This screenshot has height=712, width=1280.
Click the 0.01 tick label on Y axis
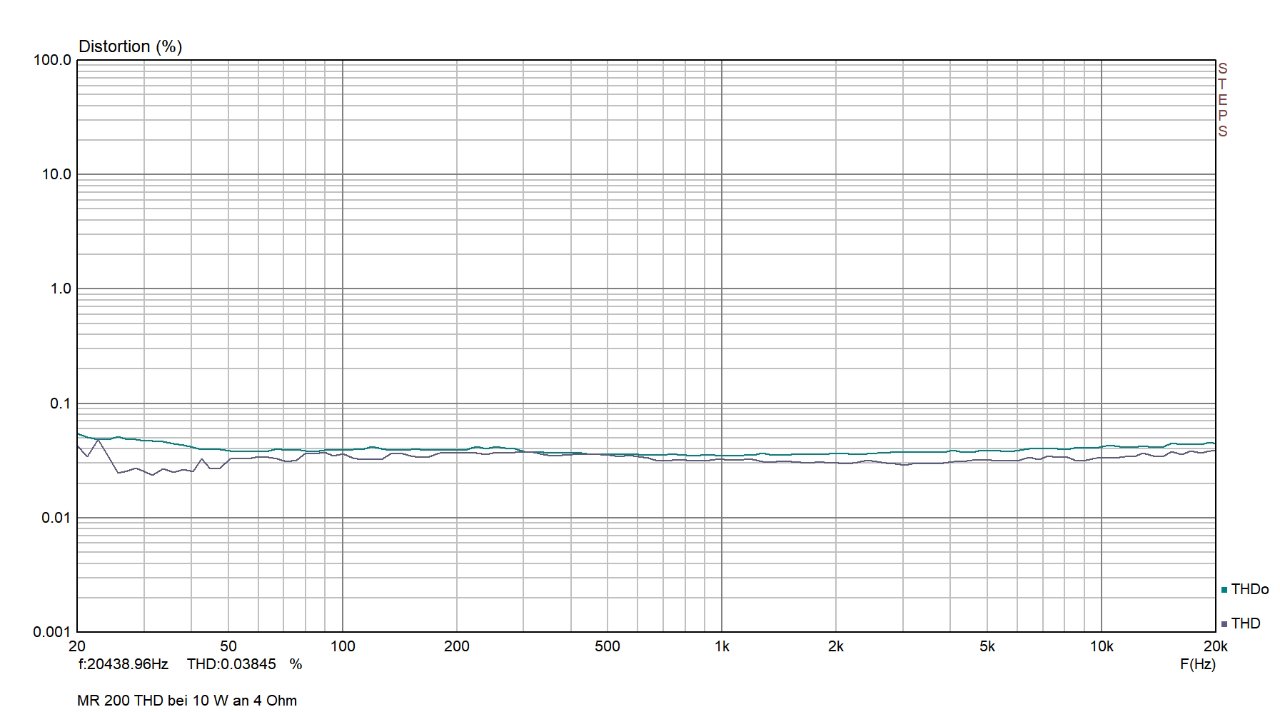pos(55,518)
